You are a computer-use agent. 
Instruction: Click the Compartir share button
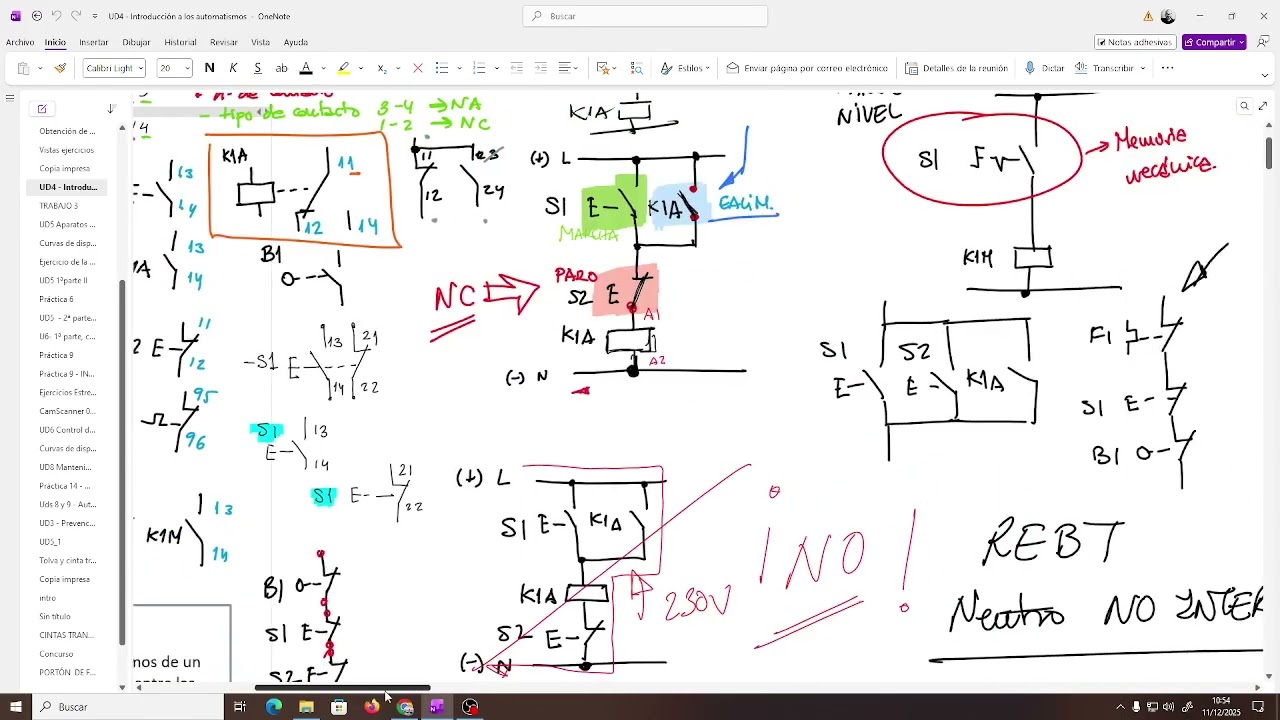[x=1214, y=42]
